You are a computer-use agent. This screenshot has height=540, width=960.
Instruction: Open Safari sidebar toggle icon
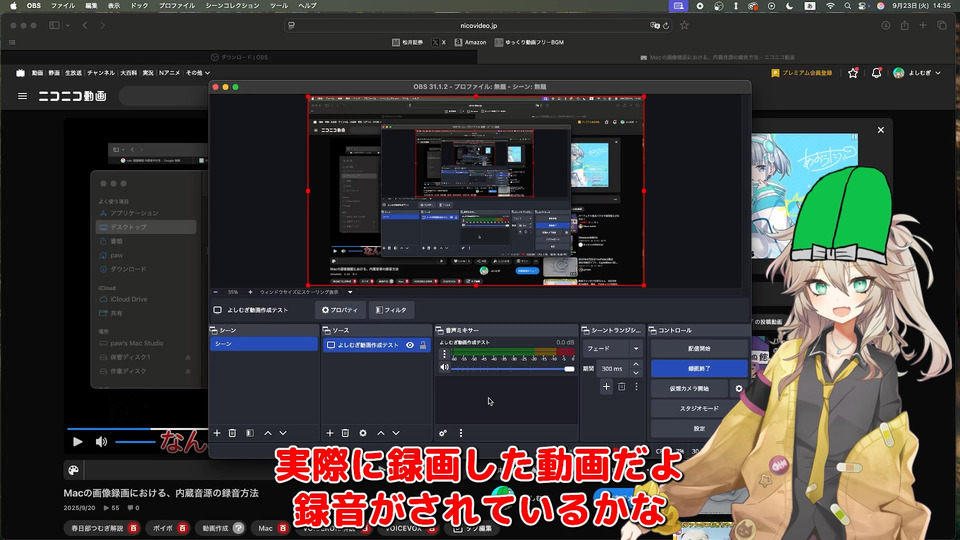pyautogui.click(x=54, y=25)
